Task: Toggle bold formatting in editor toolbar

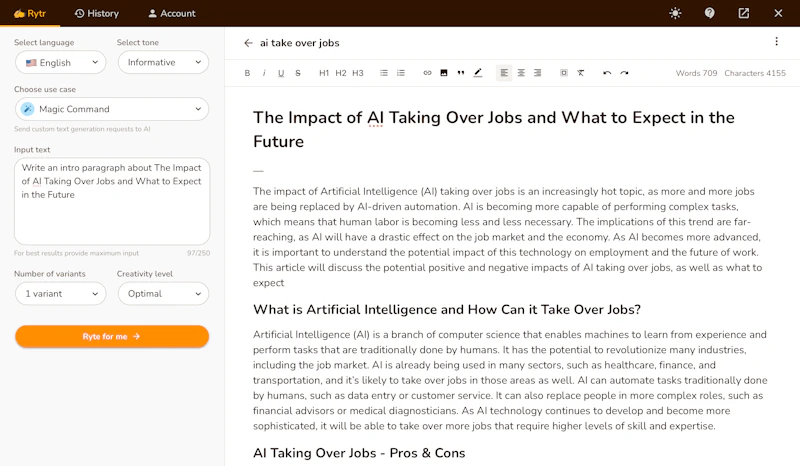Action: coord(248,73)
